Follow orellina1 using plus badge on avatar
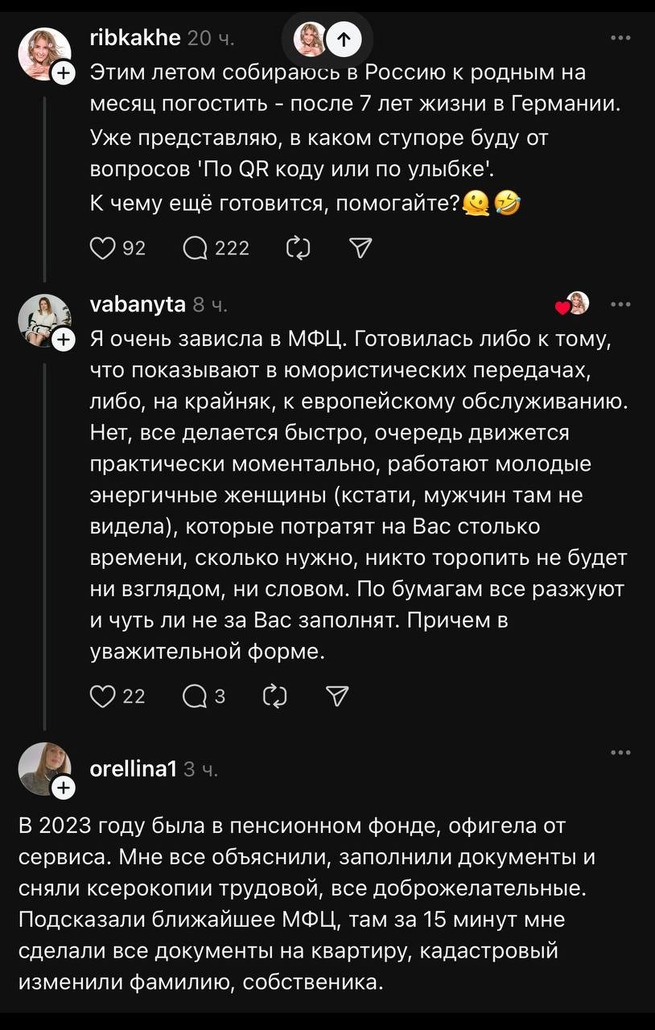This screenshot has height=1030, width=655. click(x=62, y=787)
